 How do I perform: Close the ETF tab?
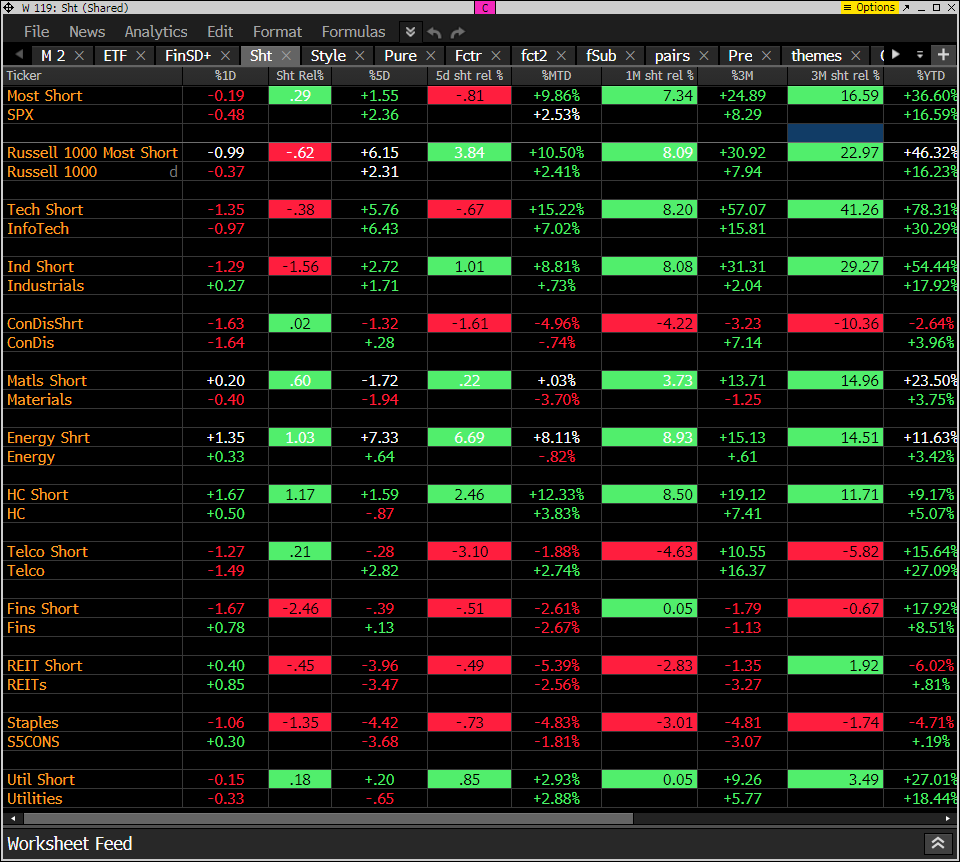point(141,56)
